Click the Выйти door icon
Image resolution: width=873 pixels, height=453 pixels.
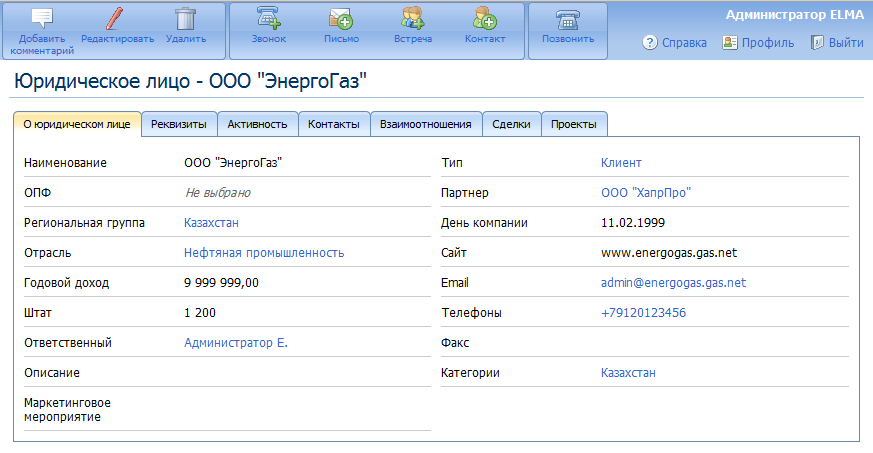tap(817, 42)
